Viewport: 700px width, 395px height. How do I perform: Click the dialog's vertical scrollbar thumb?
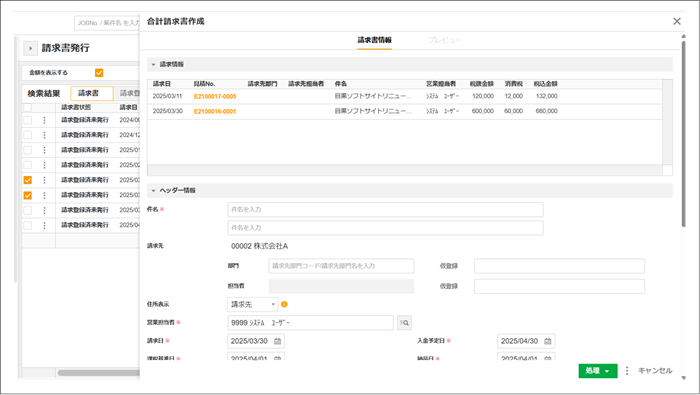683,134
